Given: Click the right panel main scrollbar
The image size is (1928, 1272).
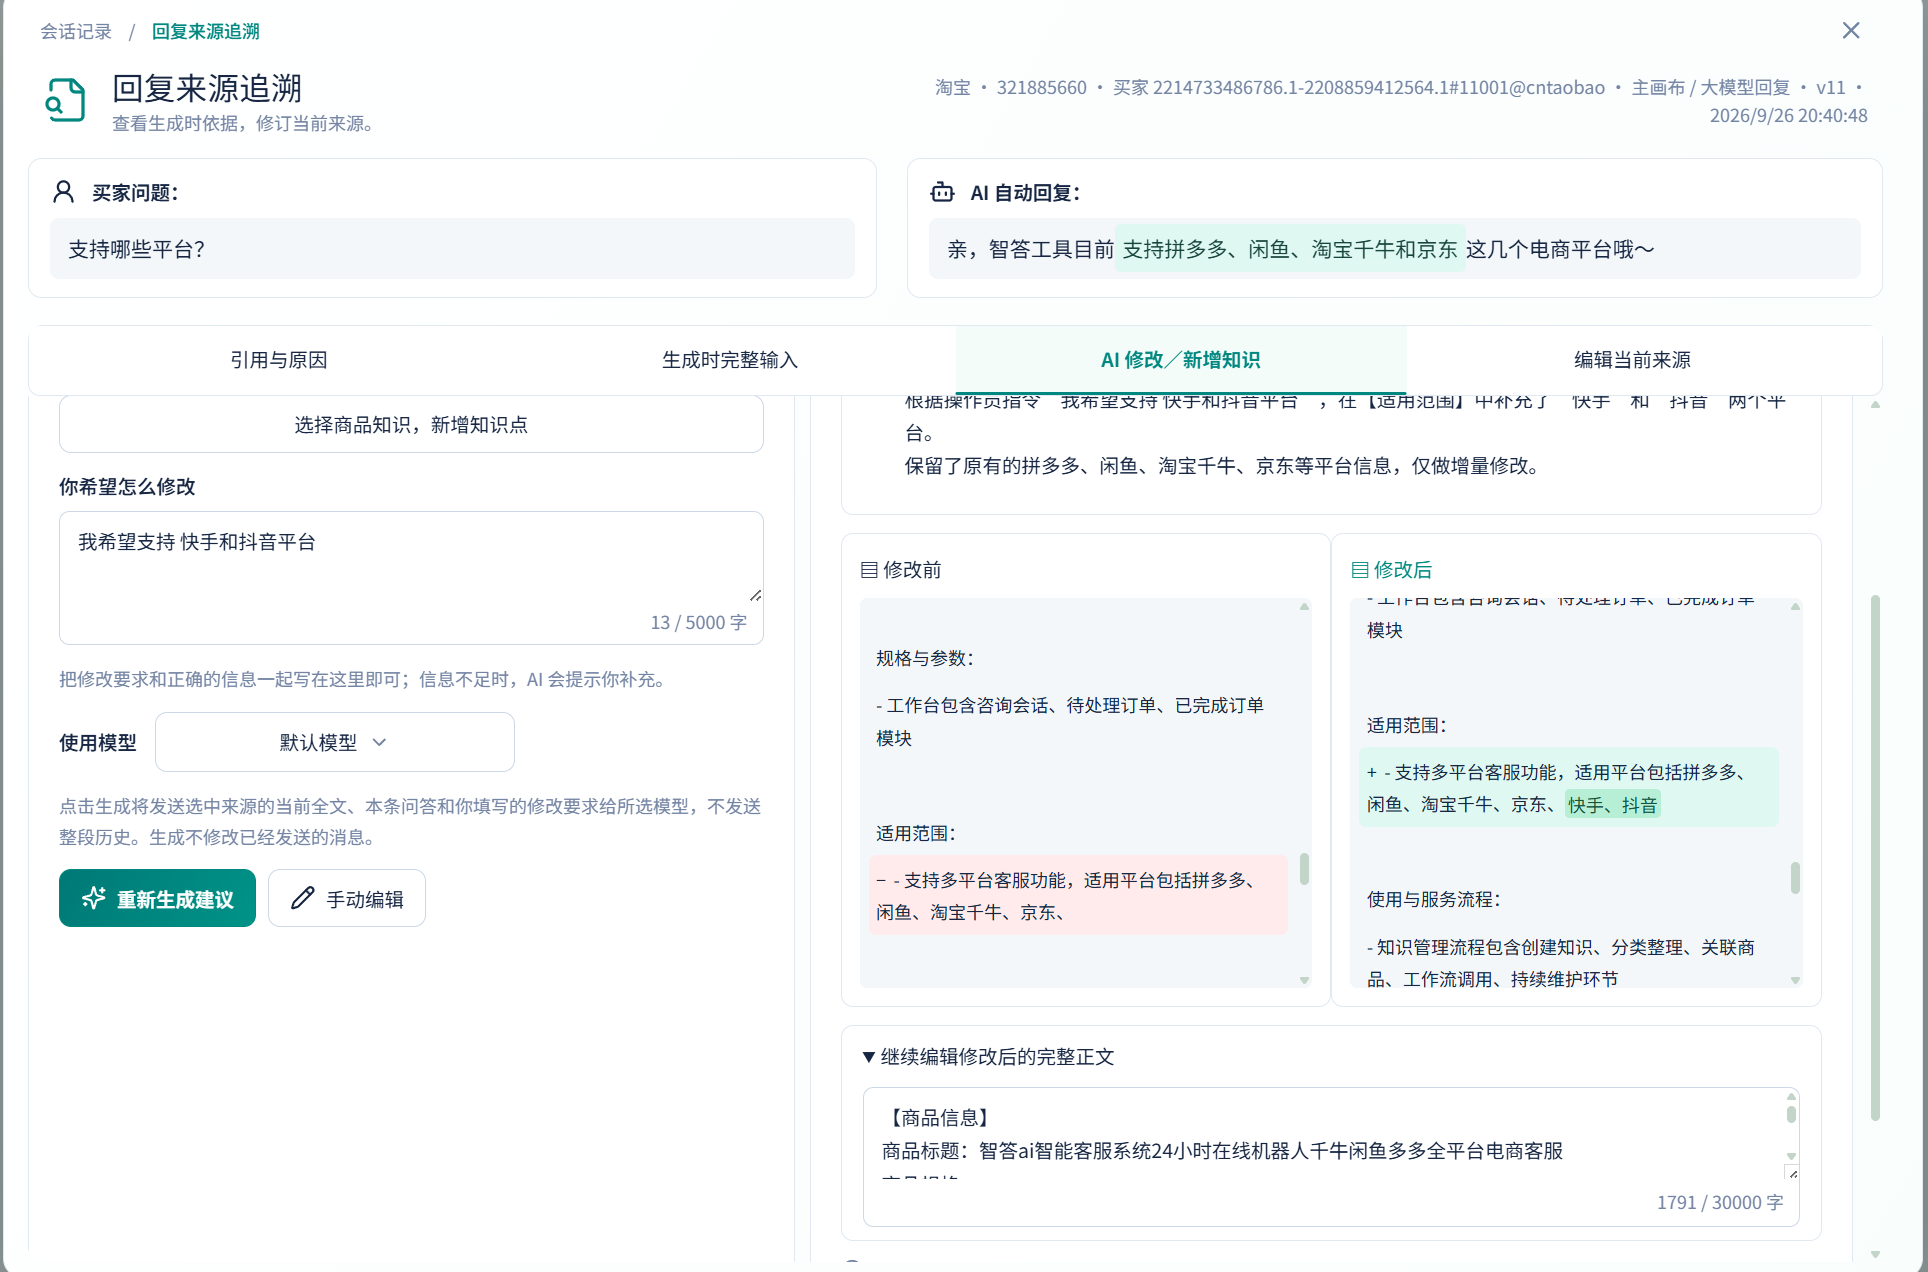Looking at the screenshot, I should point(1875,858).
